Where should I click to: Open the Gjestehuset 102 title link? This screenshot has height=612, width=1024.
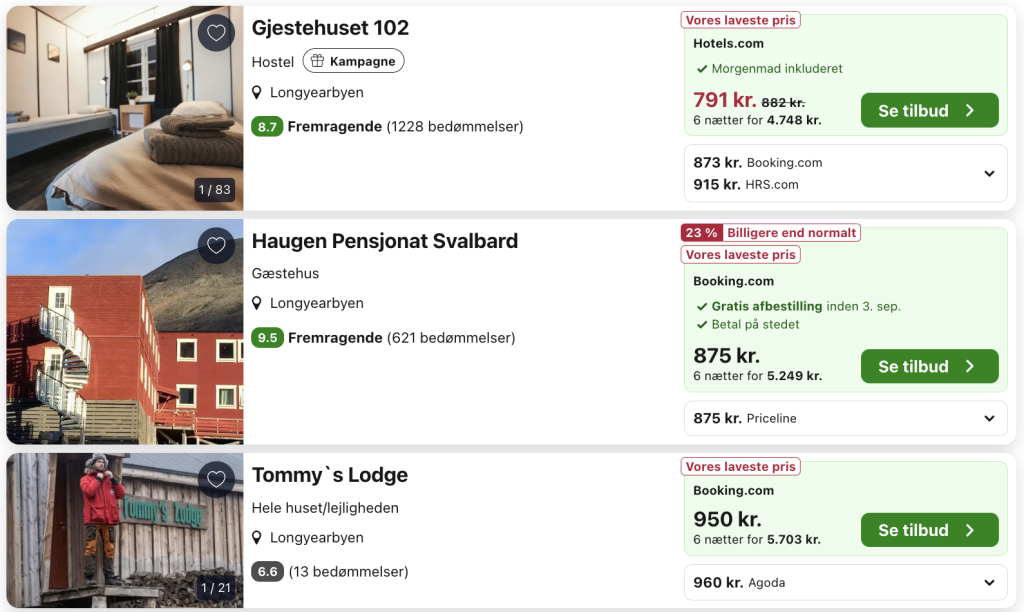coord(330,28)
